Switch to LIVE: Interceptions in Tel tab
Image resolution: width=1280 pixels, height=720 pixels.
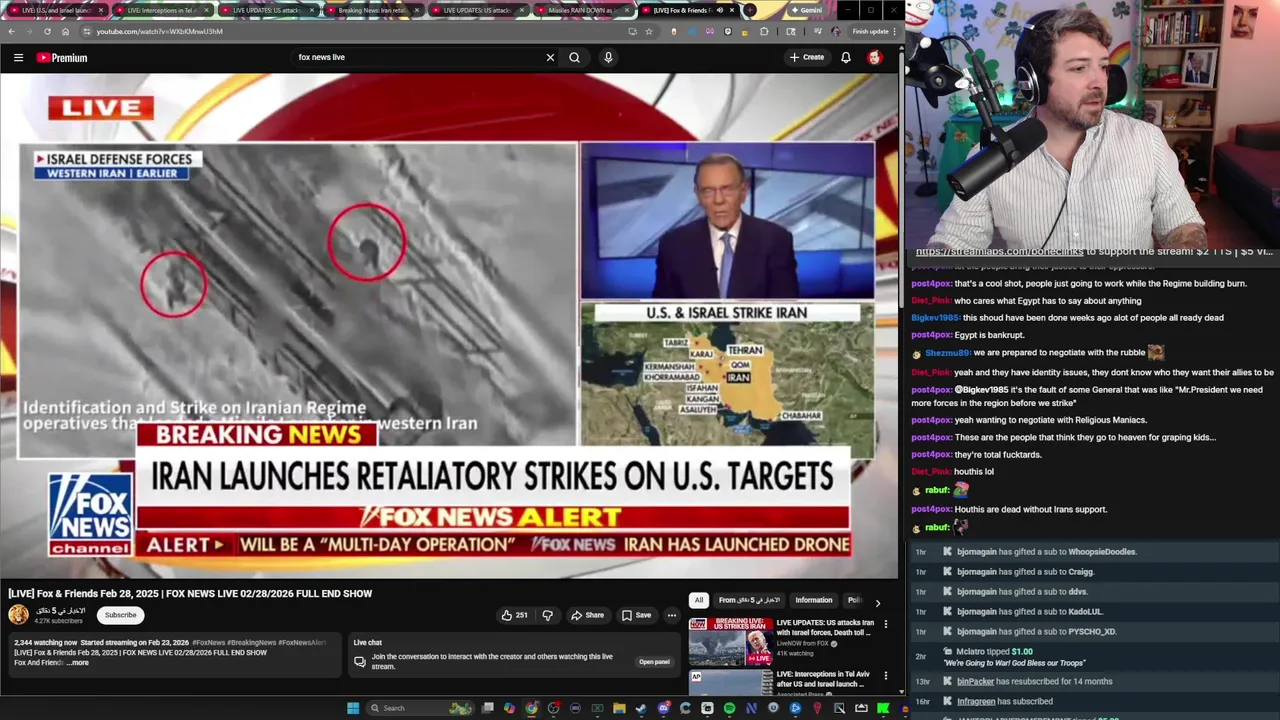click(161, 10)
